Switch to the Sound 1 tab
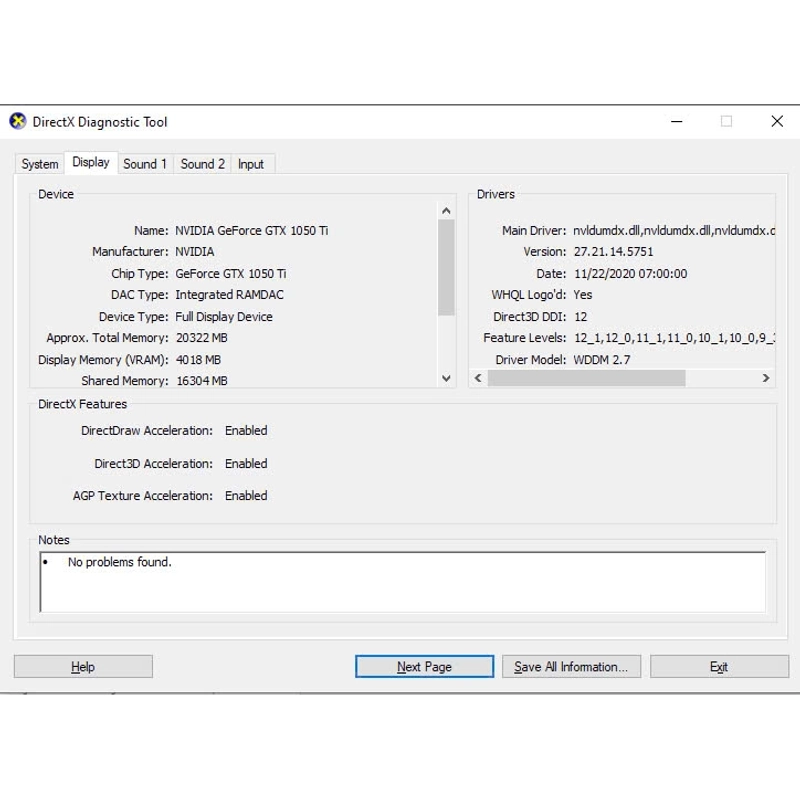The image size is (800, 800). tap(145, 164)
